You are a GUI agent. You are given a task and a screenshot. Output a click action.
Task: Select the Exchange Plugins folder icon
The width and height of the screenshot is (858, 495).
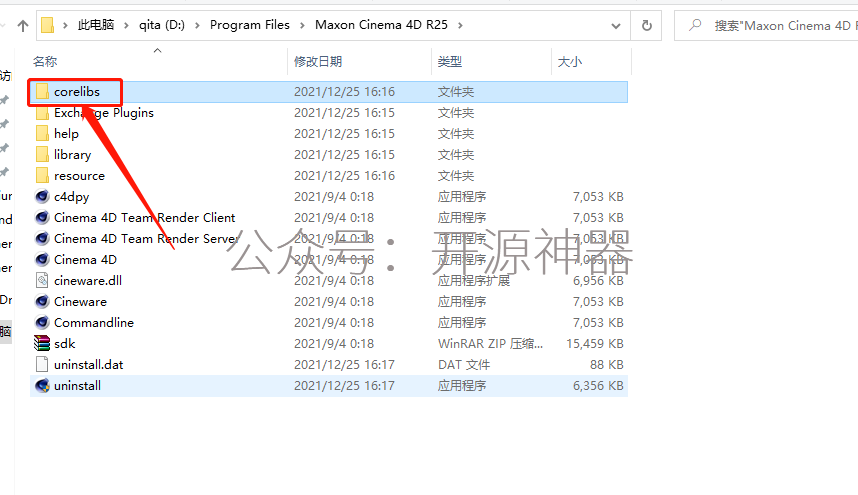[42, 113]
